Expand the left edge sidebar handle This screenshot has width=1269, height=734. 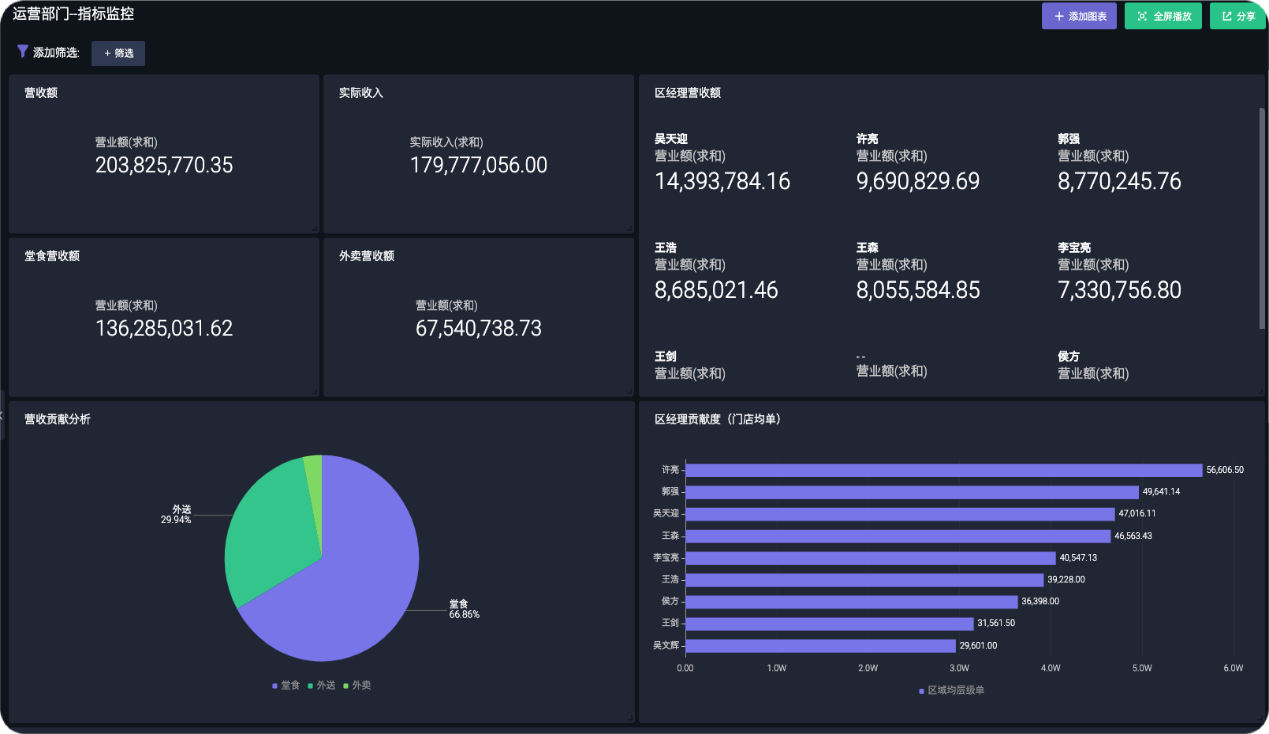tap(2, 415)
